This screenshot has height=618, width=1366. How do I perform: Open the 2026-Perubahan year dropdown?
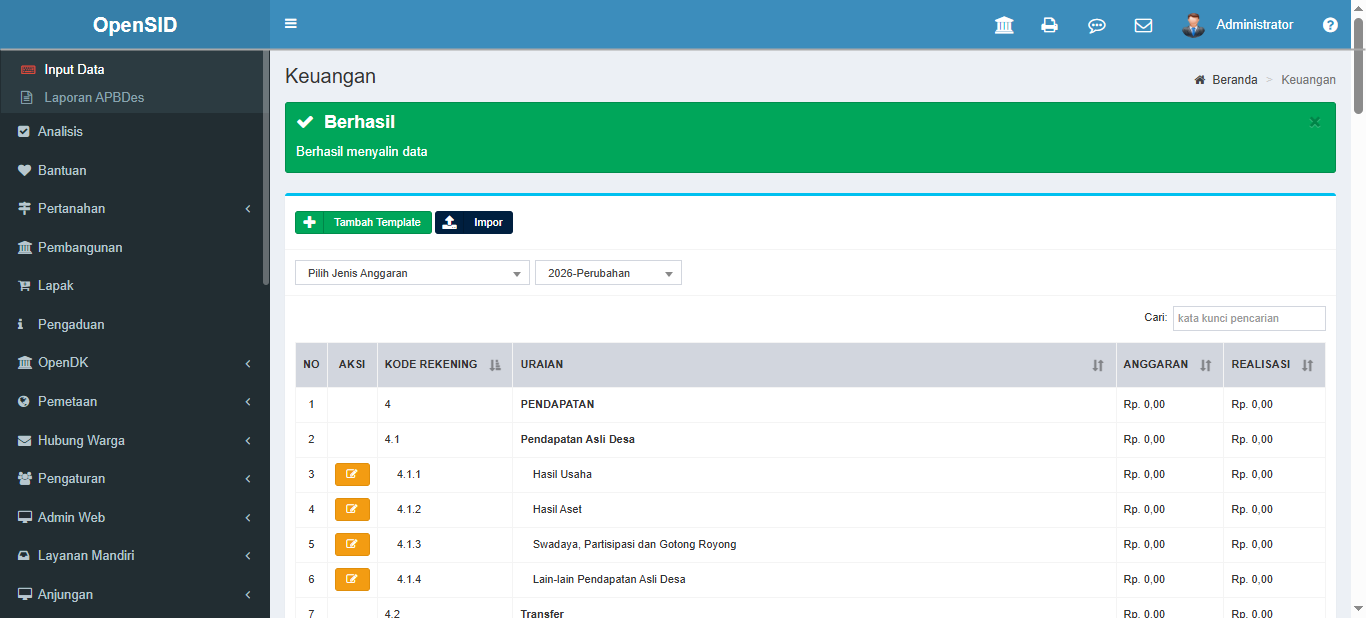pyautogui.click(x=608, y=273)
